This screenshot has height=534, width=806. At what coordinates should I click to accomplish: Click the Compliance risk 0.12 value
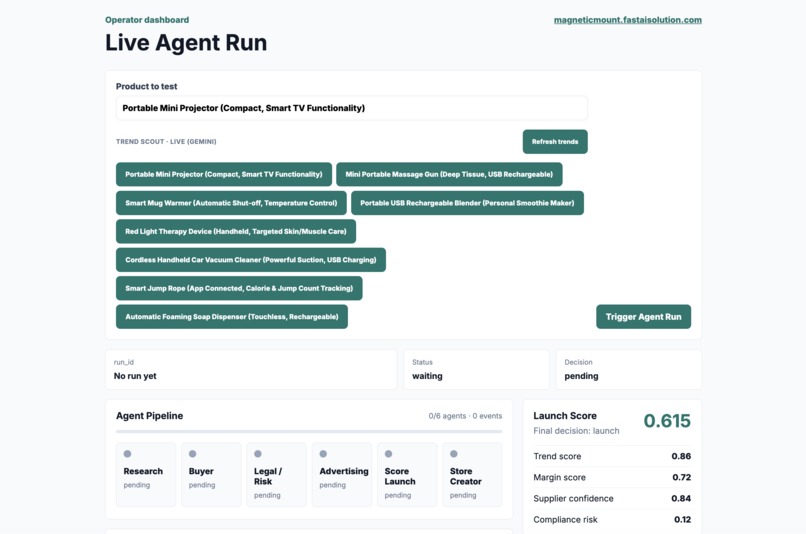point(683,520)
